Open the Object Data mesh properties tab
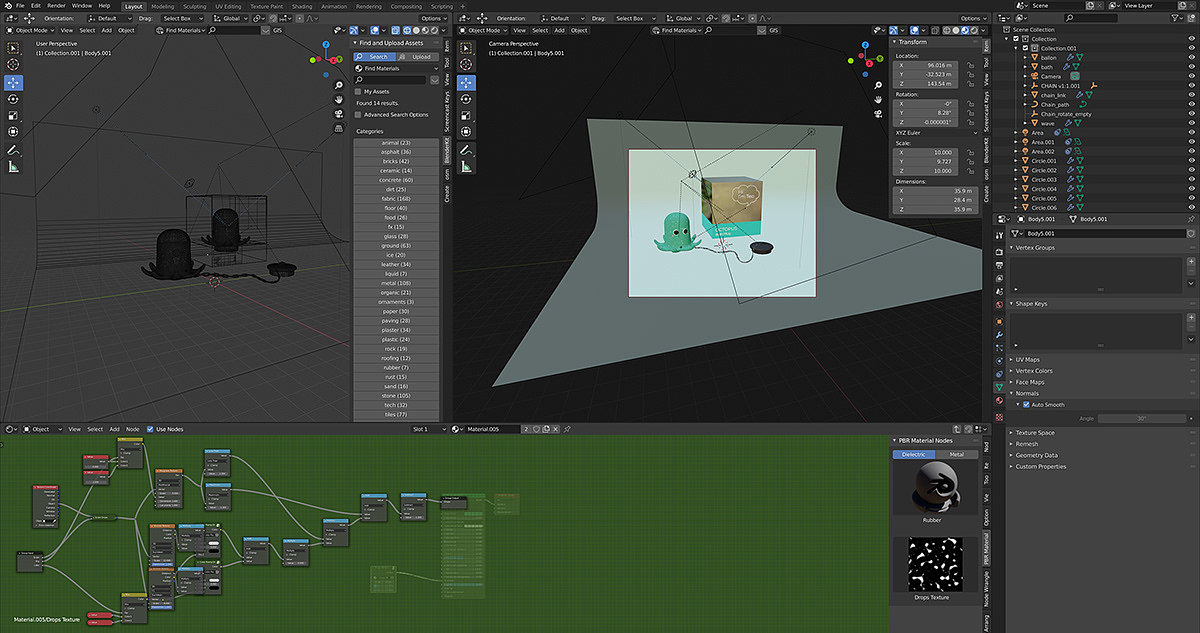Viewport: 1200px width, 633px height. coord(999,386)
